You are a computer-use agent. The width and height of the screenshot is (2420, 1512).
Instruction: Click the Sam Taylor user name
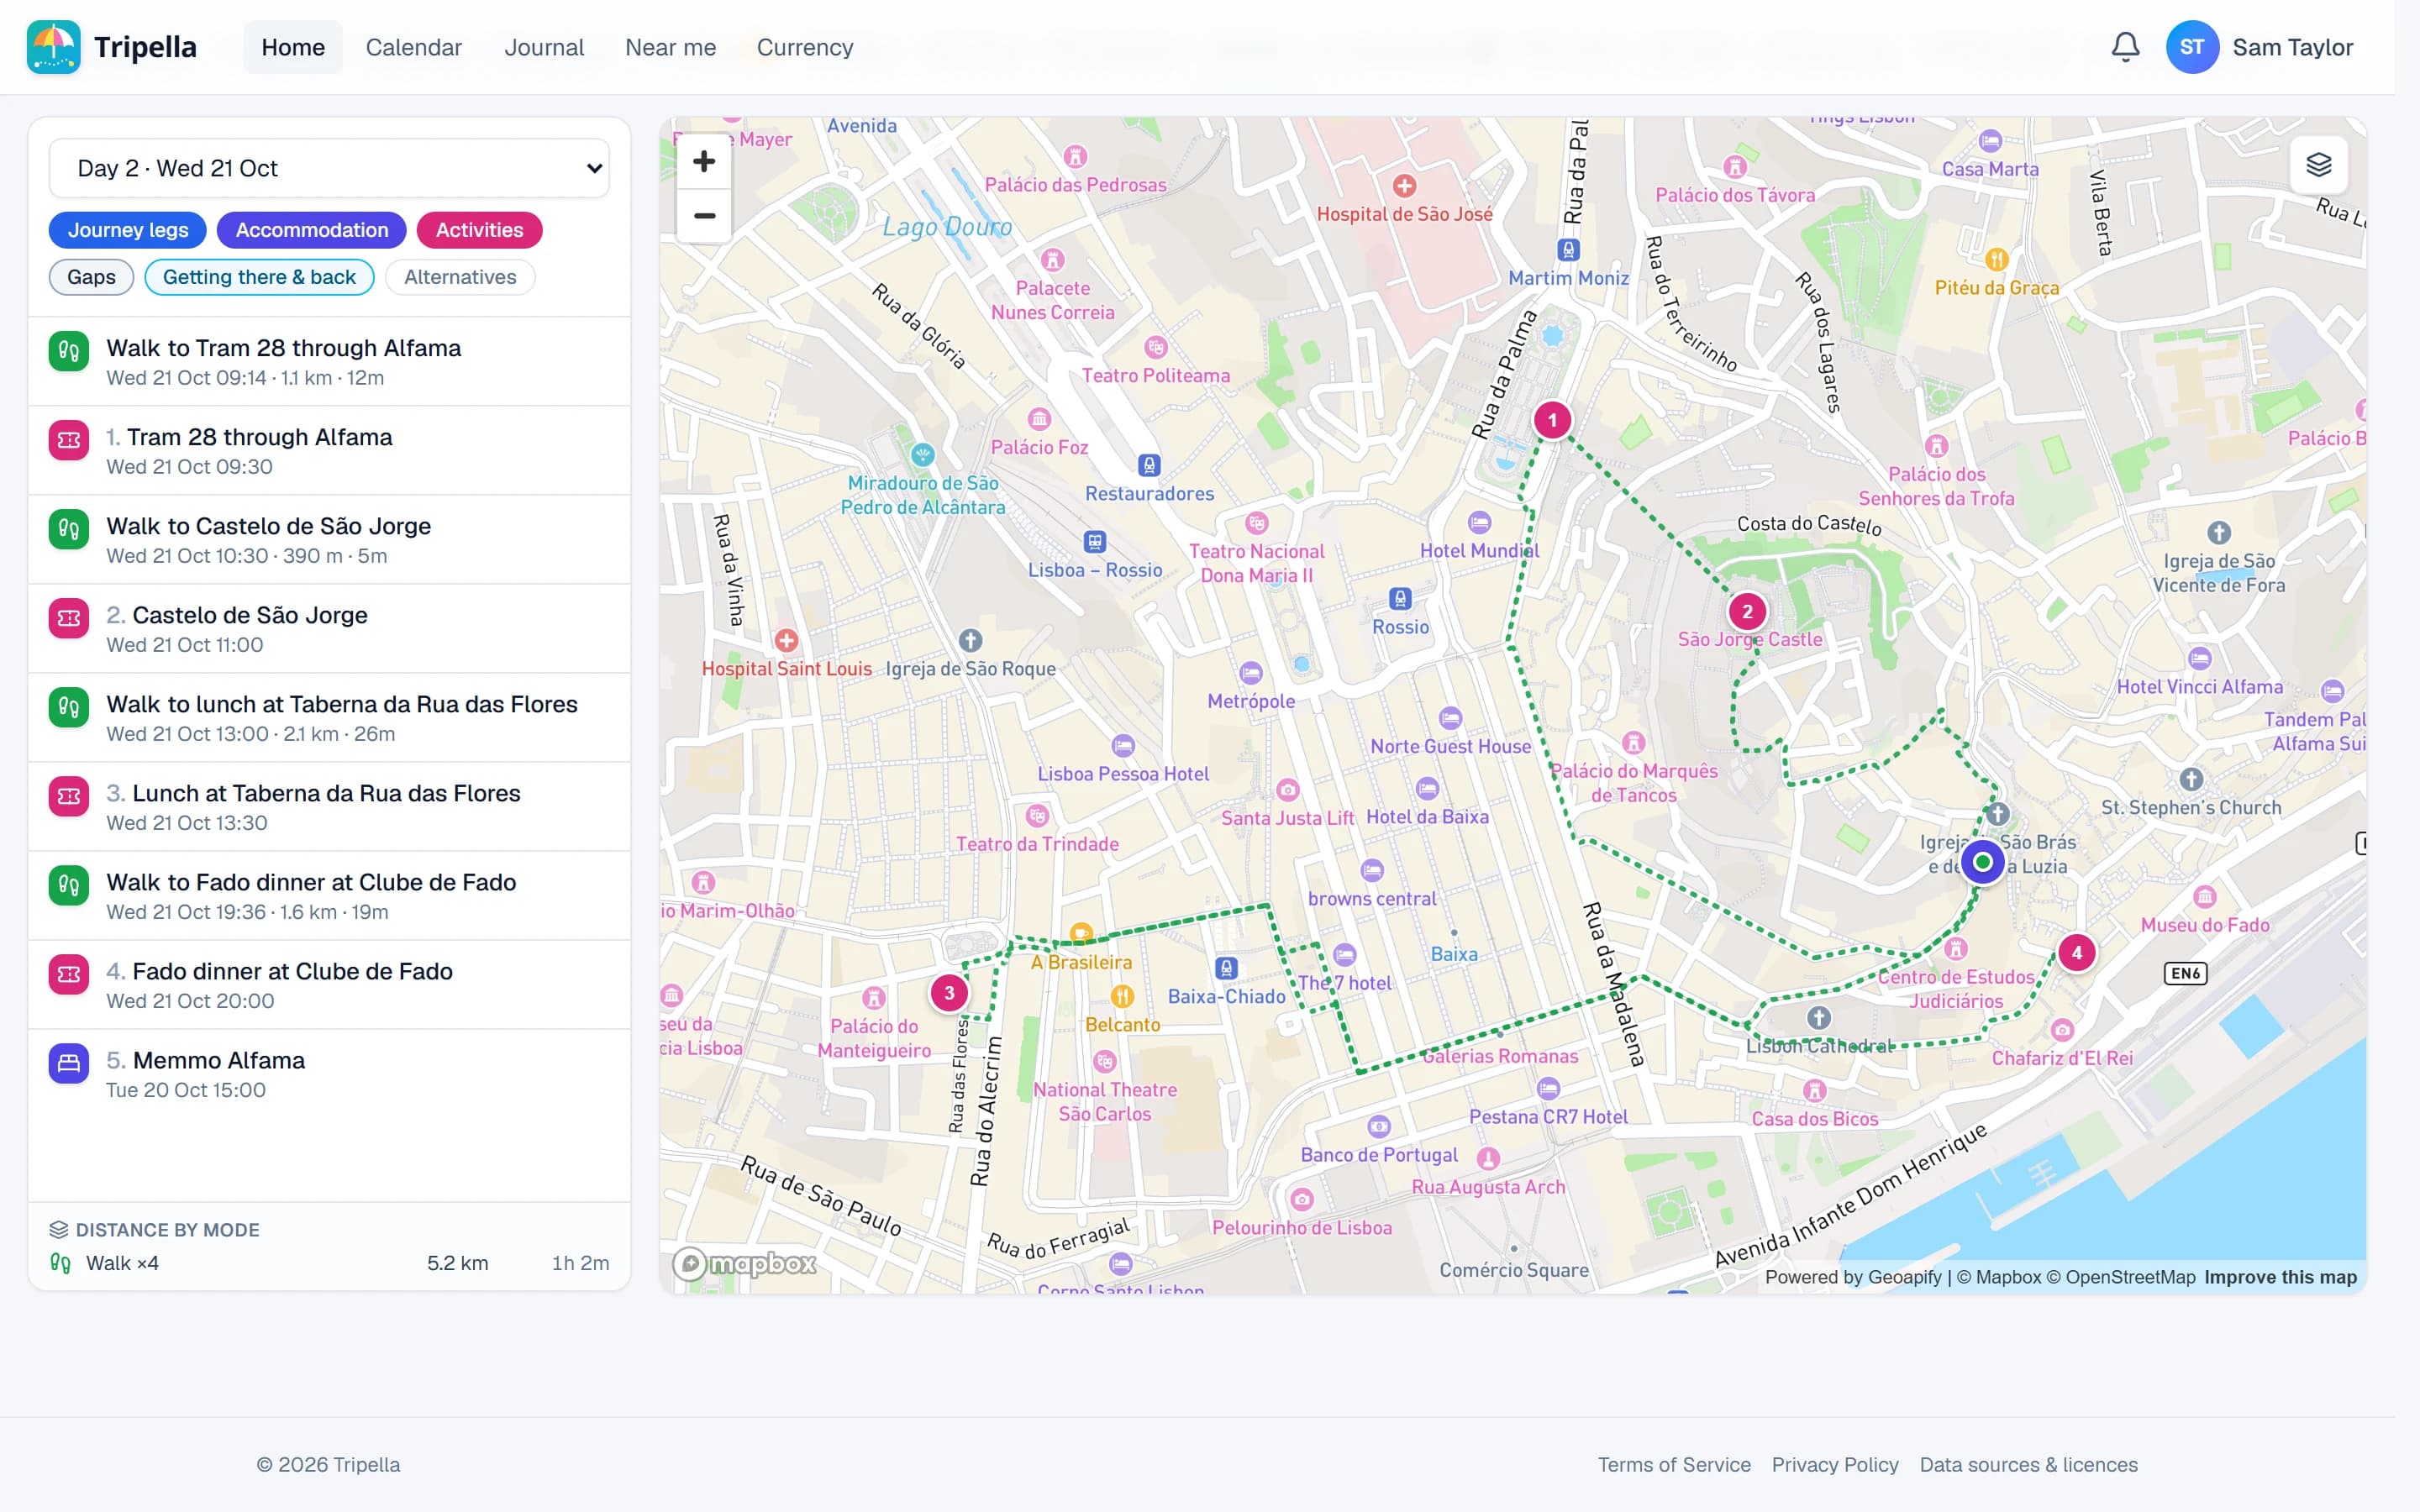click(2292, 47)
